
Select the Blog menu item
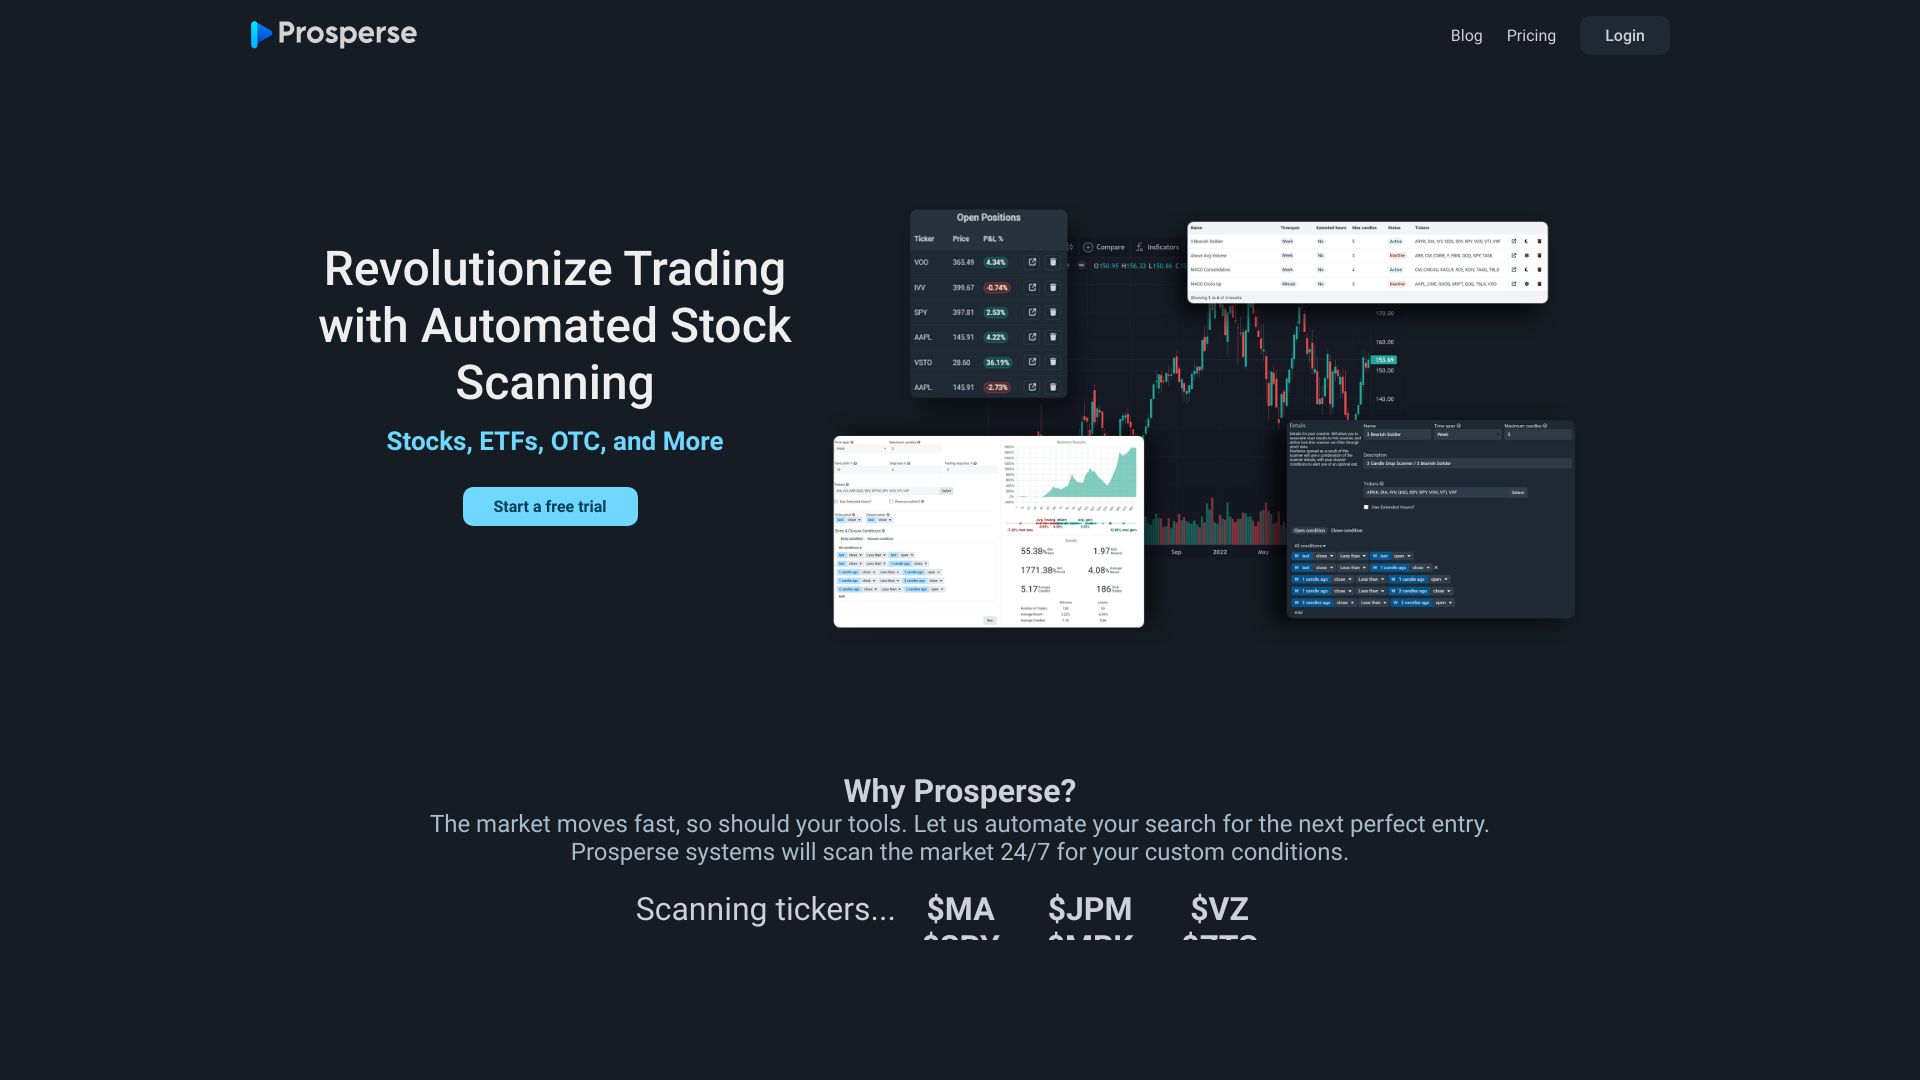click(1466, 36)
